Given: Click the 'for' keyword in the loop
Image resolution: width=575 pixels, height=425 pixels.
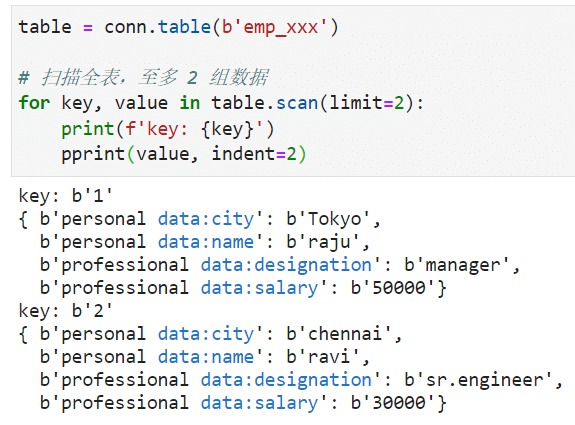Looking at the screenshot, I should click(34, 102).
